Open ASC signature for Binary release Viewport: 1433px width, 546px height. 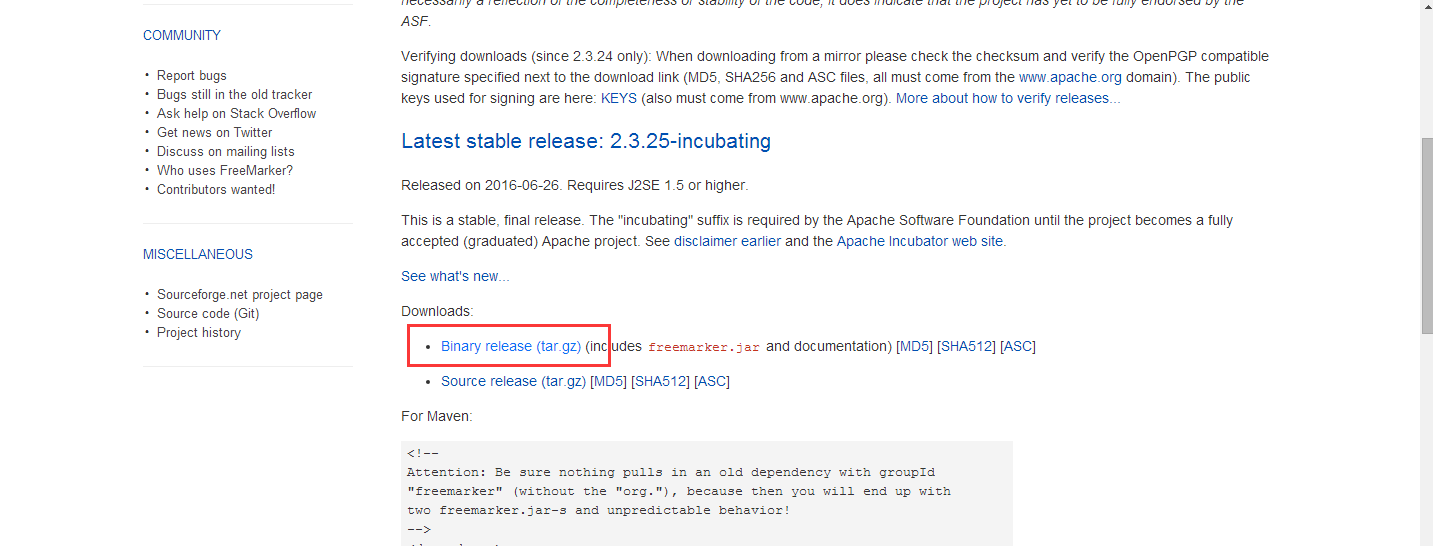pos(1018,346)
